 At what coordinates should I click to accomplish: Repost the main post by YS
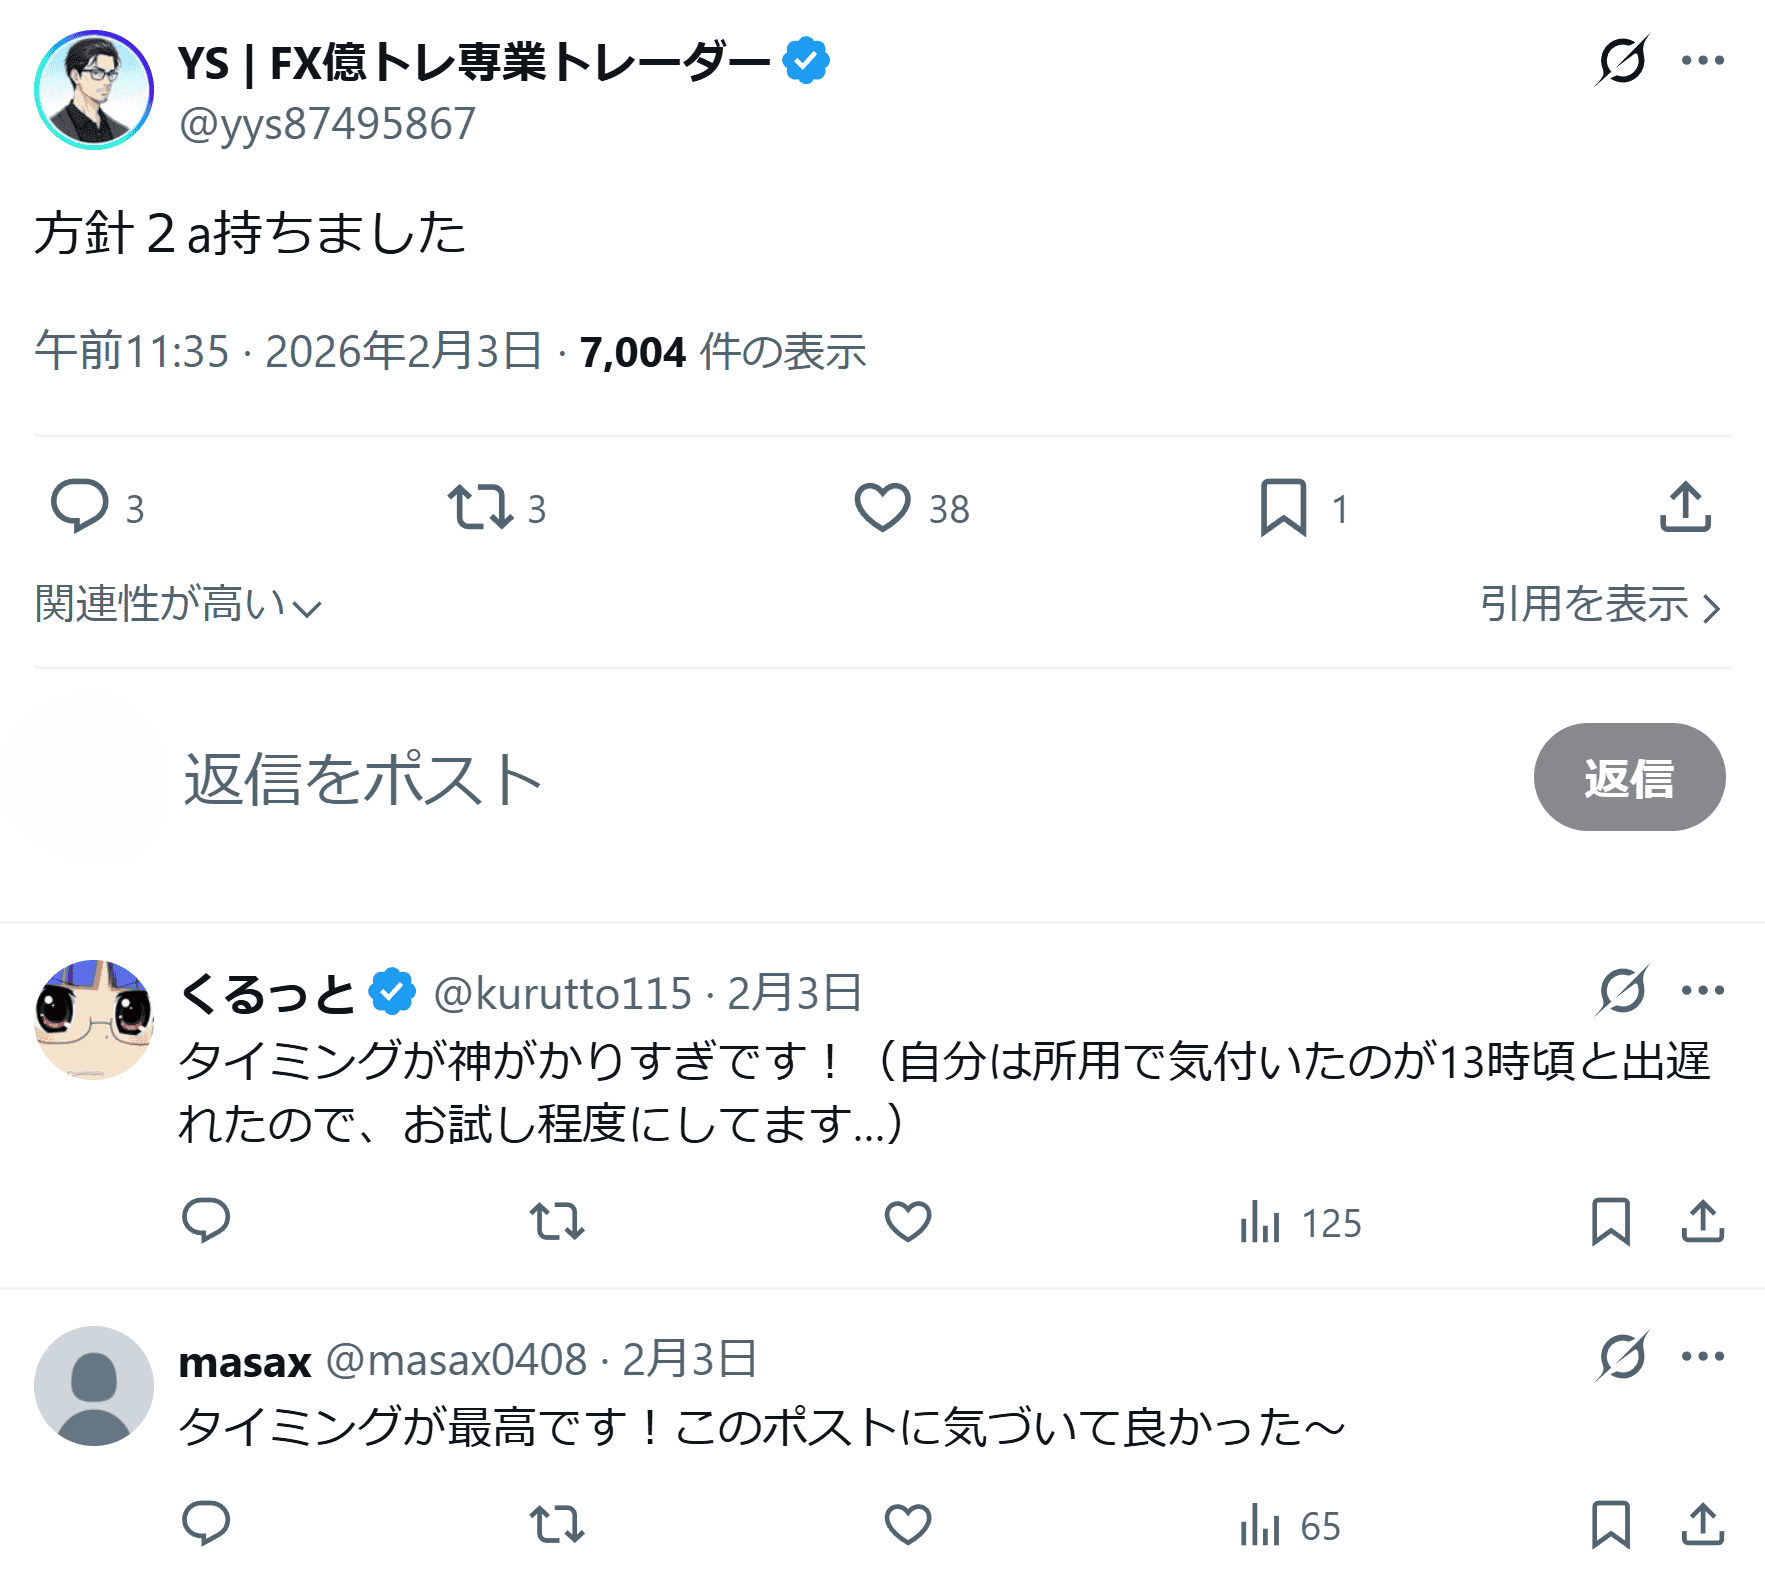tap(481, 506)
